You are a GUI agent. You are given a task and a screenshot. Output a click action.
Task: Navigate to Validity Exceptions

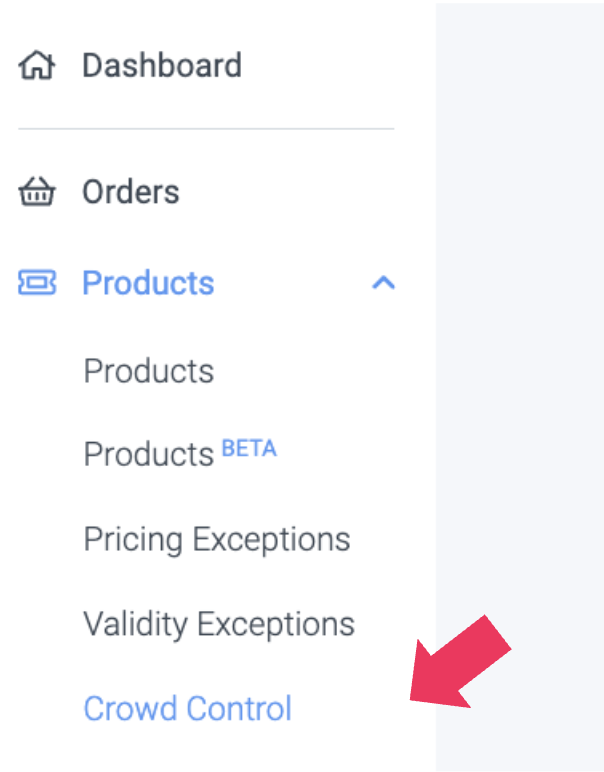tap(219, 624)
